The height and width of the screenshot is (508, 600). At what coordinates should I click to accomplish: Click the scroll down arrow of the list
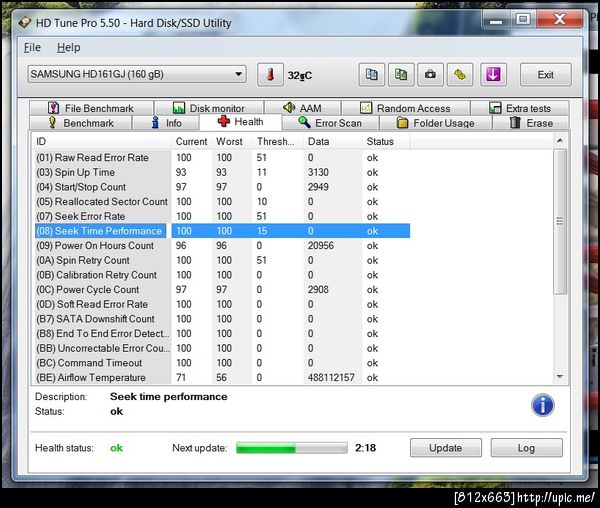(x=560, y=377)
